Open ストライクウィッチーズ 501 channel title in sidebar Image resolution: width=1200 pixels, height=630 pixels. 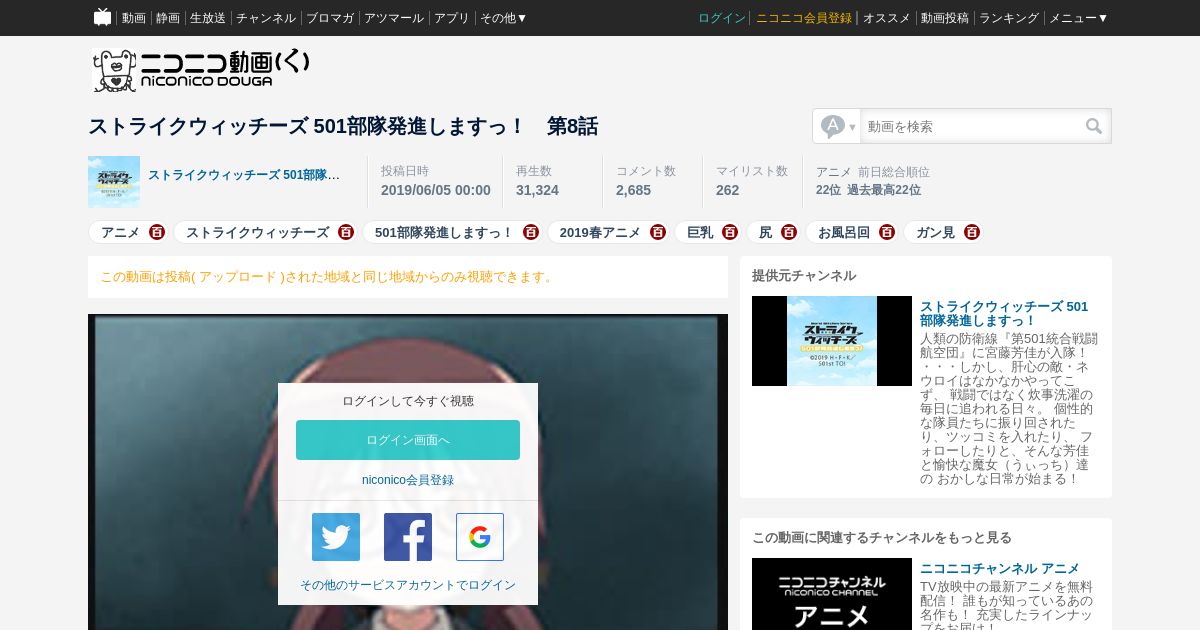coord(1004,313)
